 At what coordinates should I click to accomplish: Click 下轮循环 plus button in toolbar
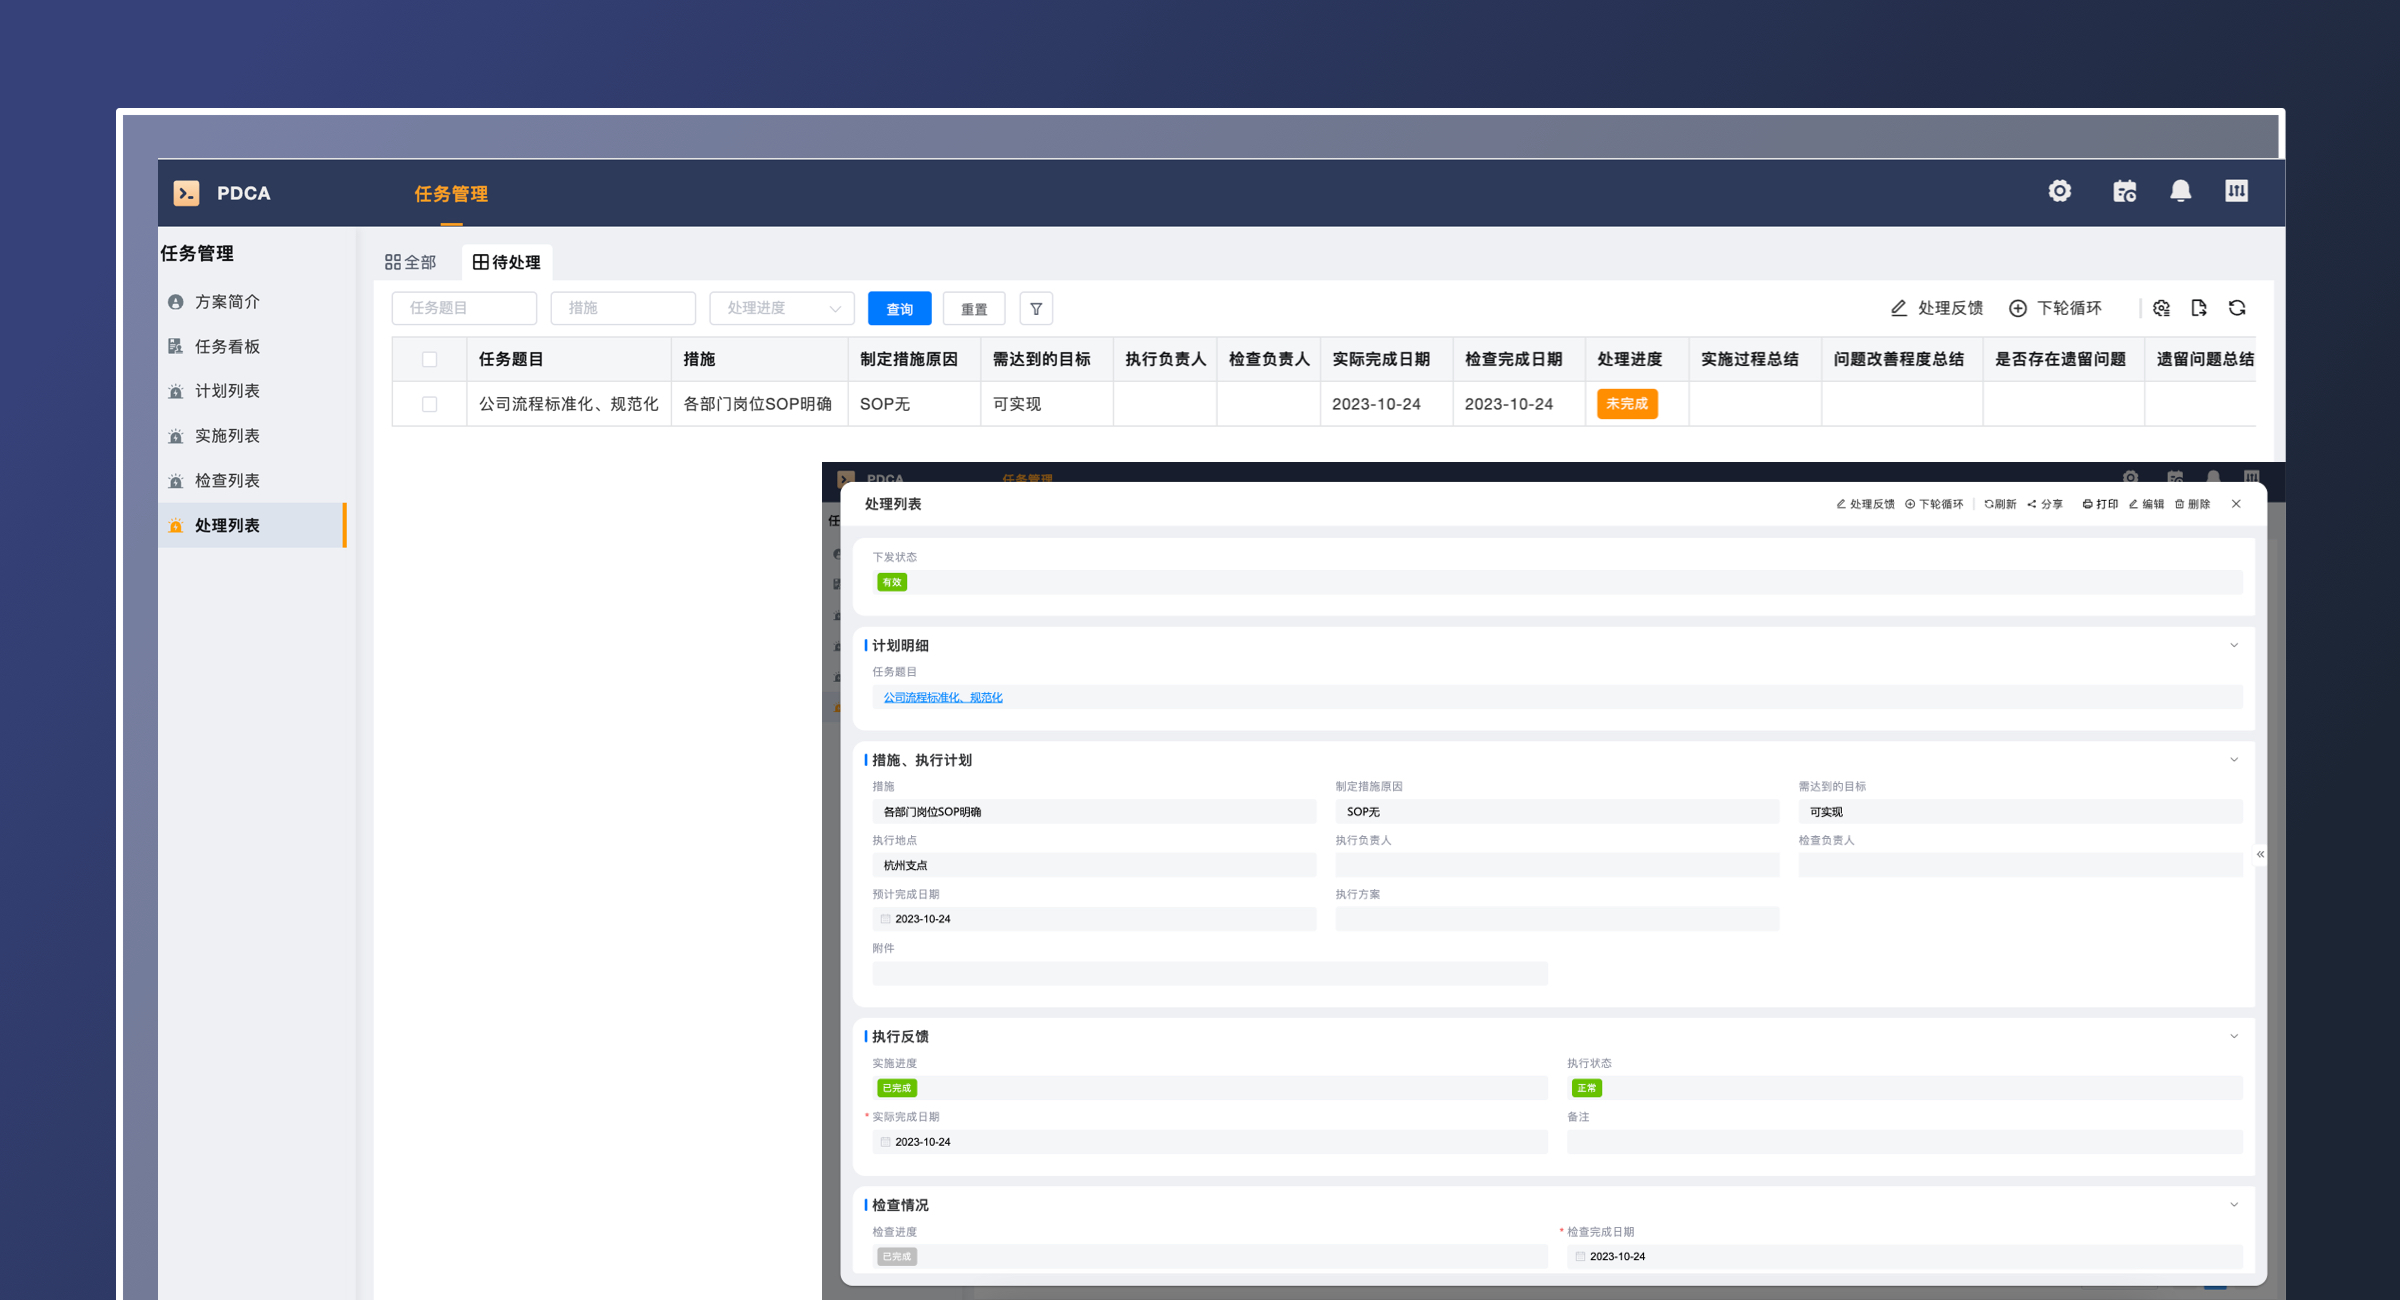coord(2056,308)
